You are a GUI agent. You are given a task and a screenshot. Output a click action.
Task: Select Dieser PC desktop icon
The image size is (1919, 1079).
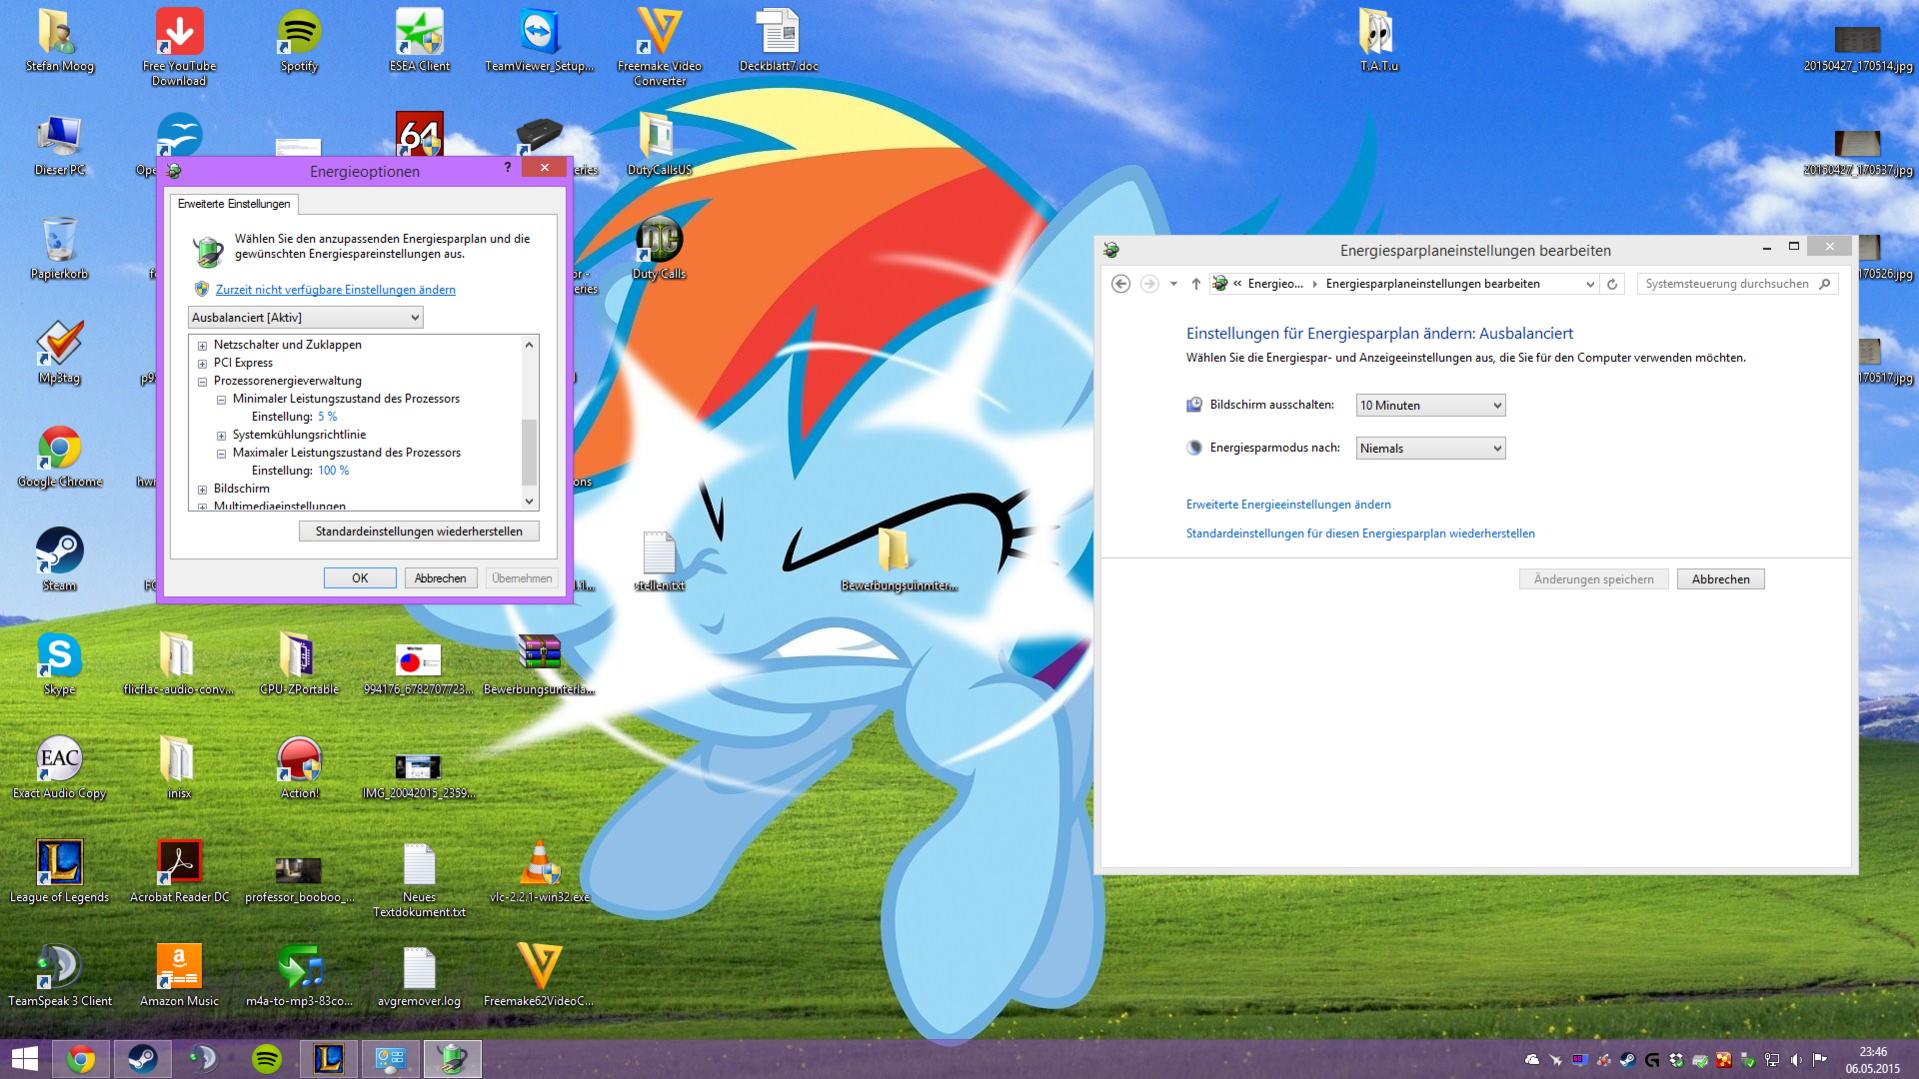point(59,145)
